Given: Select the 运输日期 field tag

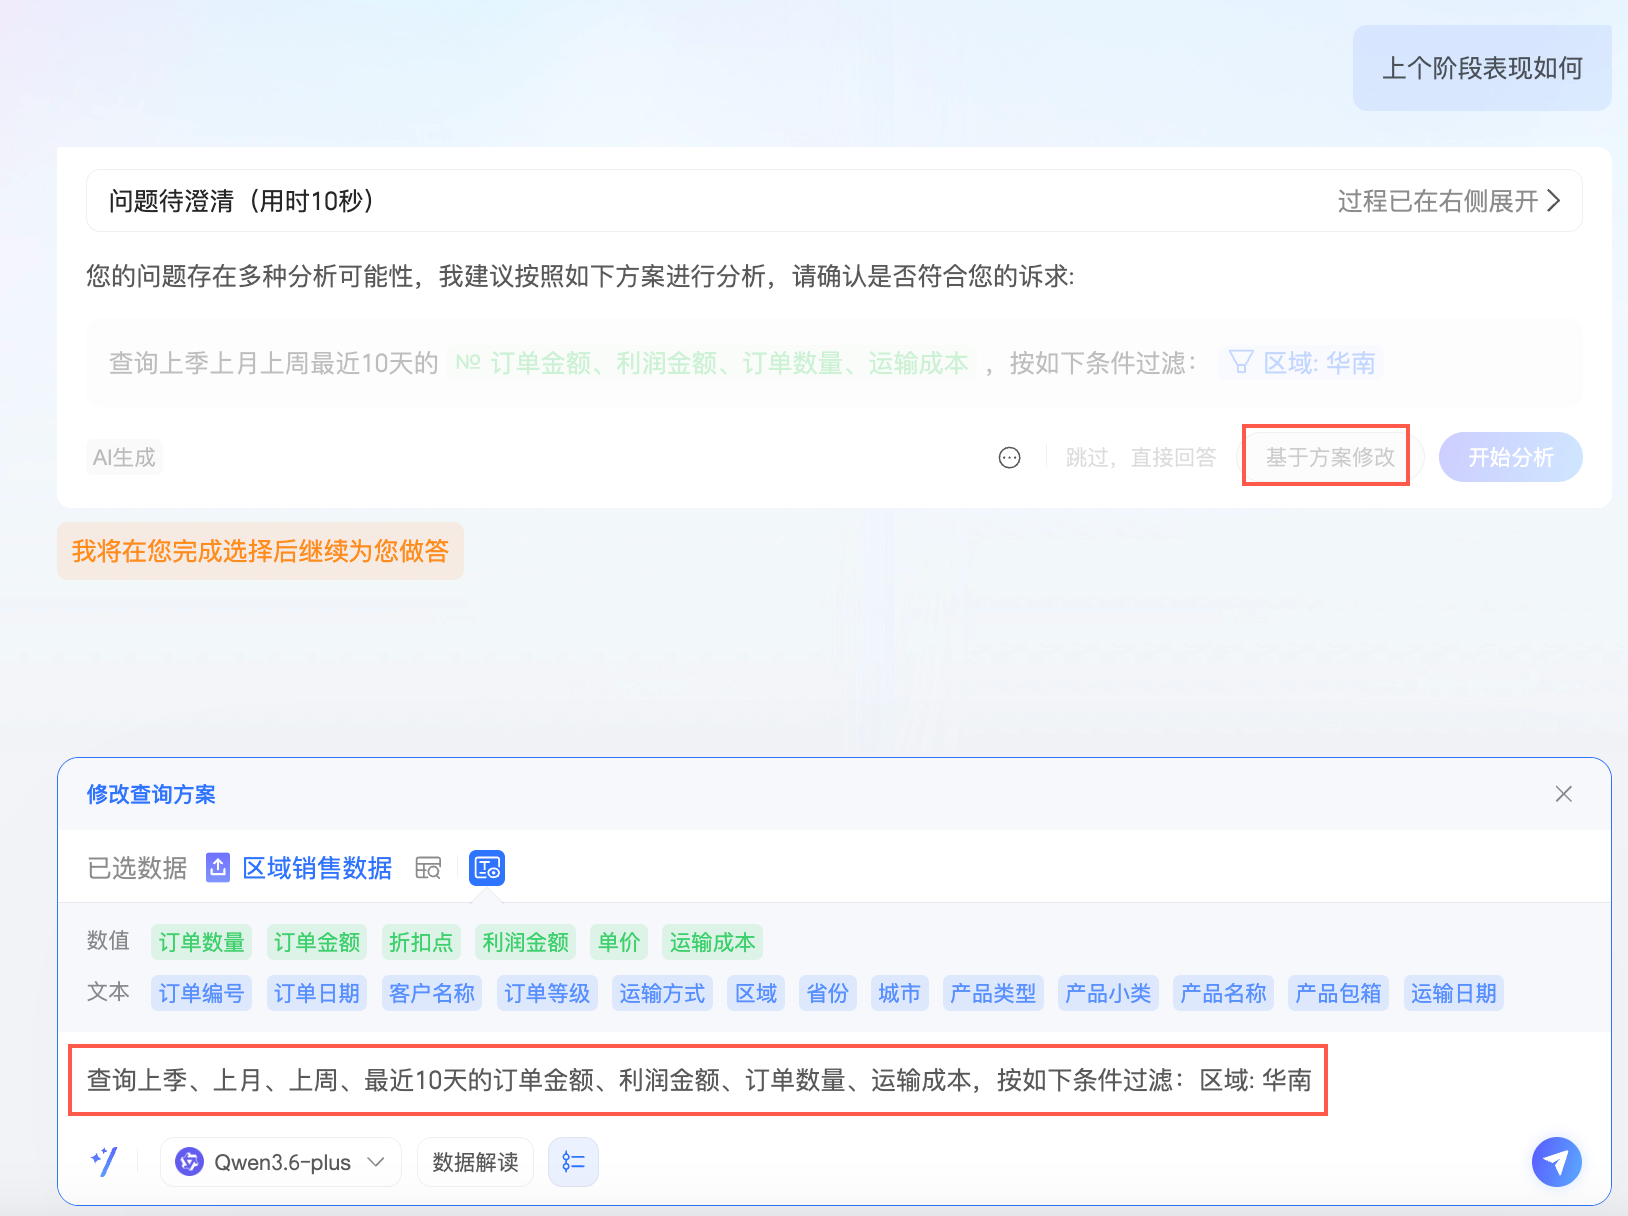Looking at the screenshot, I should 1454,993.
